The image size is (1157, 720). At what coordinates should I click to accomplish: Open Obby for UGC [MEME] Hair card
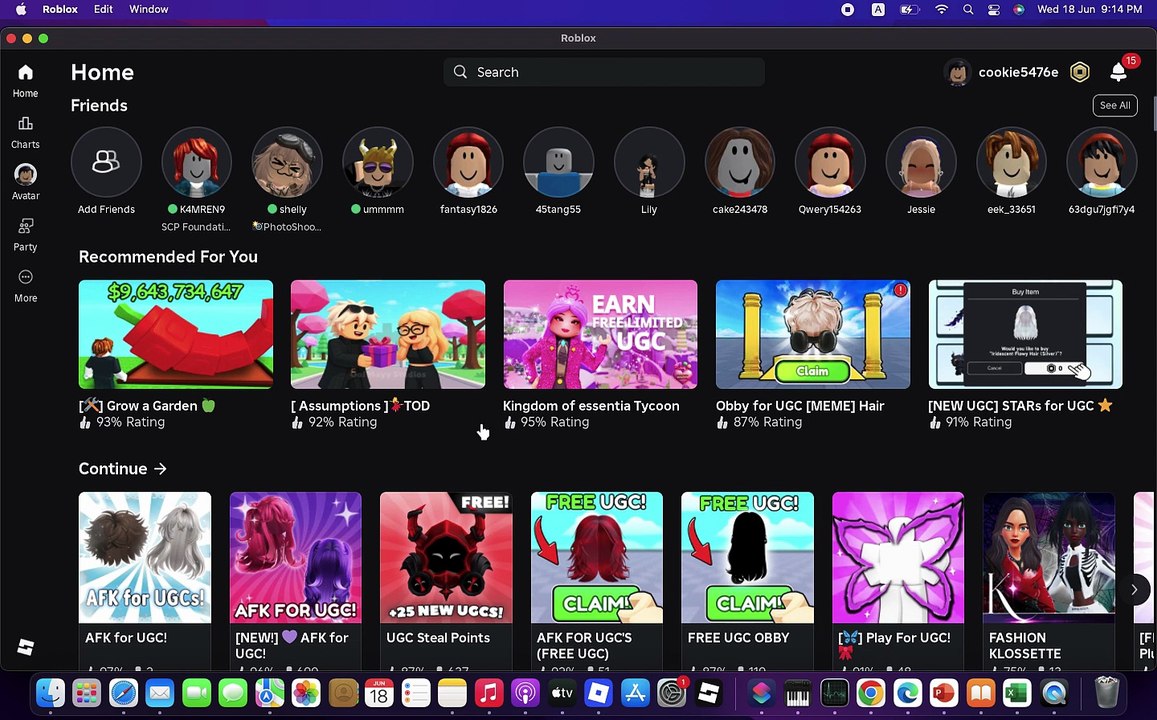click(812, 355)
